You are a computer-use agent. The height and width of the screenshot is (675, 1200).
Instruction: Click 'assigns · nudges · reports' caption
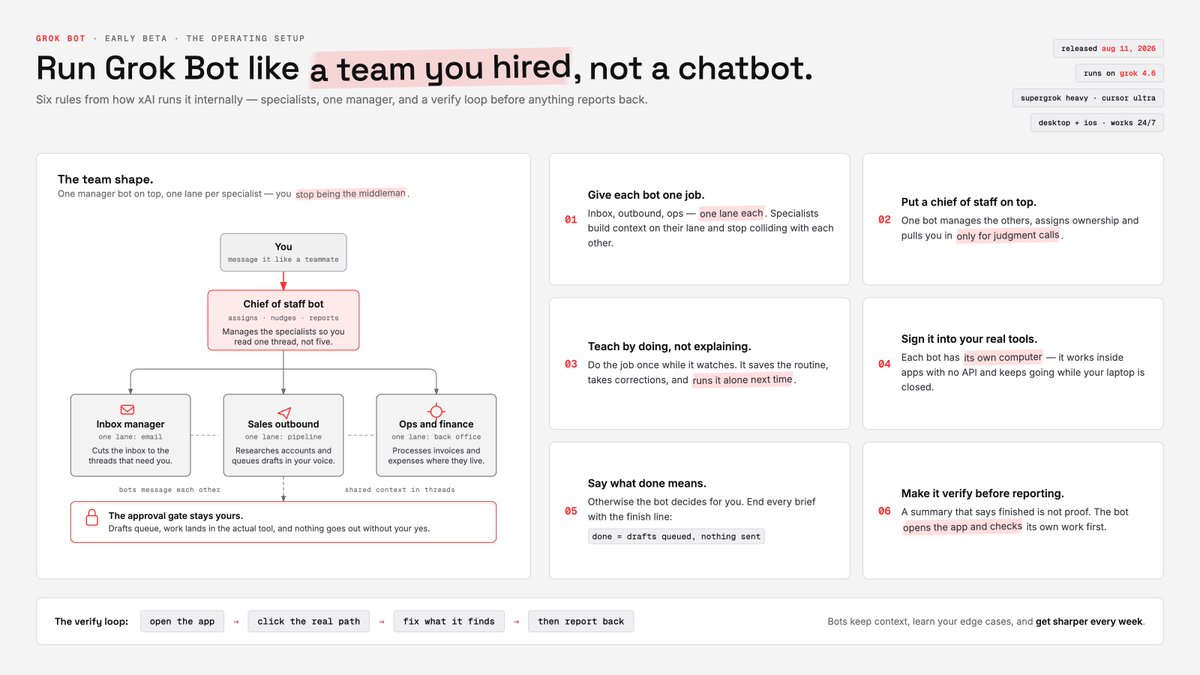pyautogui.click(x=284, y=318)
